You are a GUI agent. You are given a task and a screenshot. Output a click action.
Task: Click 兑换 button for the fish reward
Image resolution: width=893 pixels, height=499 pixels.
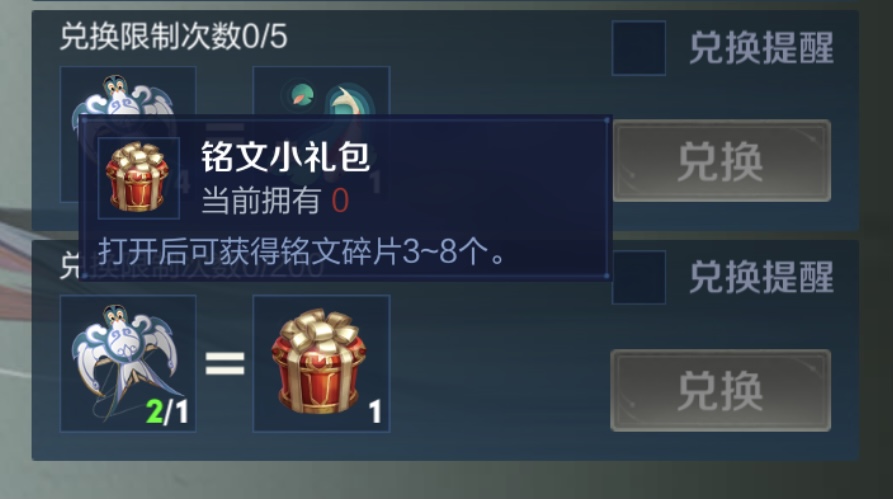tap(721, 161)
